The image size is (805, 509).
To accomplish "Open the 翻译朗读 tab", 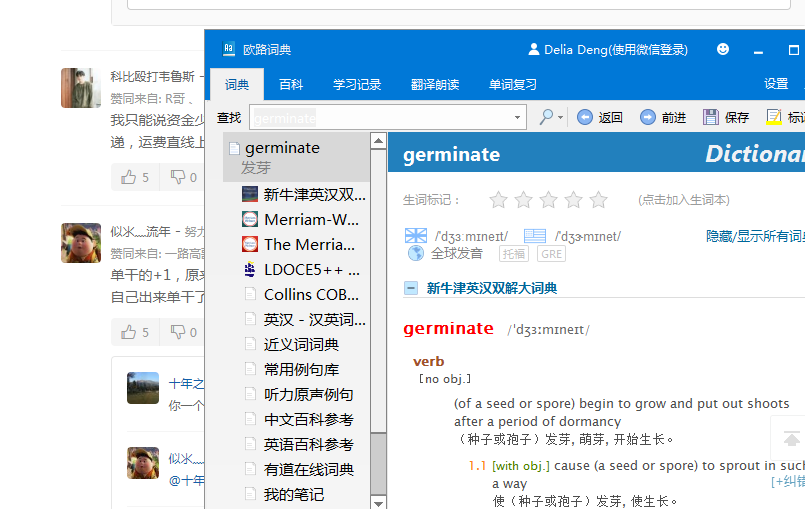I will click(435, 84).
